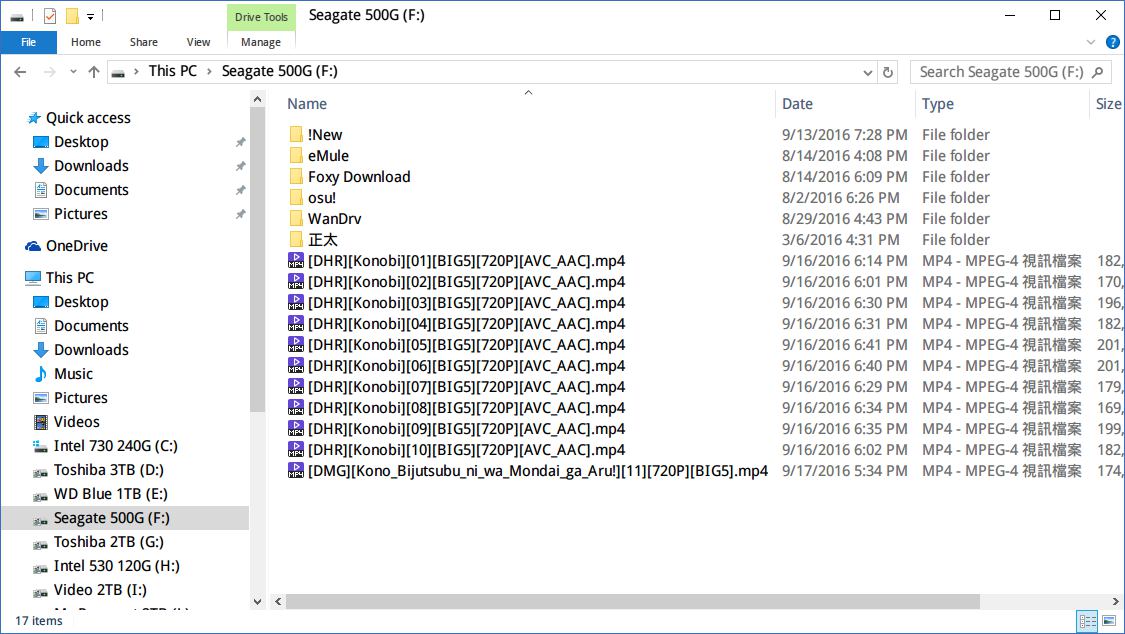Open the Toshiba 3TB (D:) drive
The width and height of the screenshot is (1125, 634).
(108, 470)
